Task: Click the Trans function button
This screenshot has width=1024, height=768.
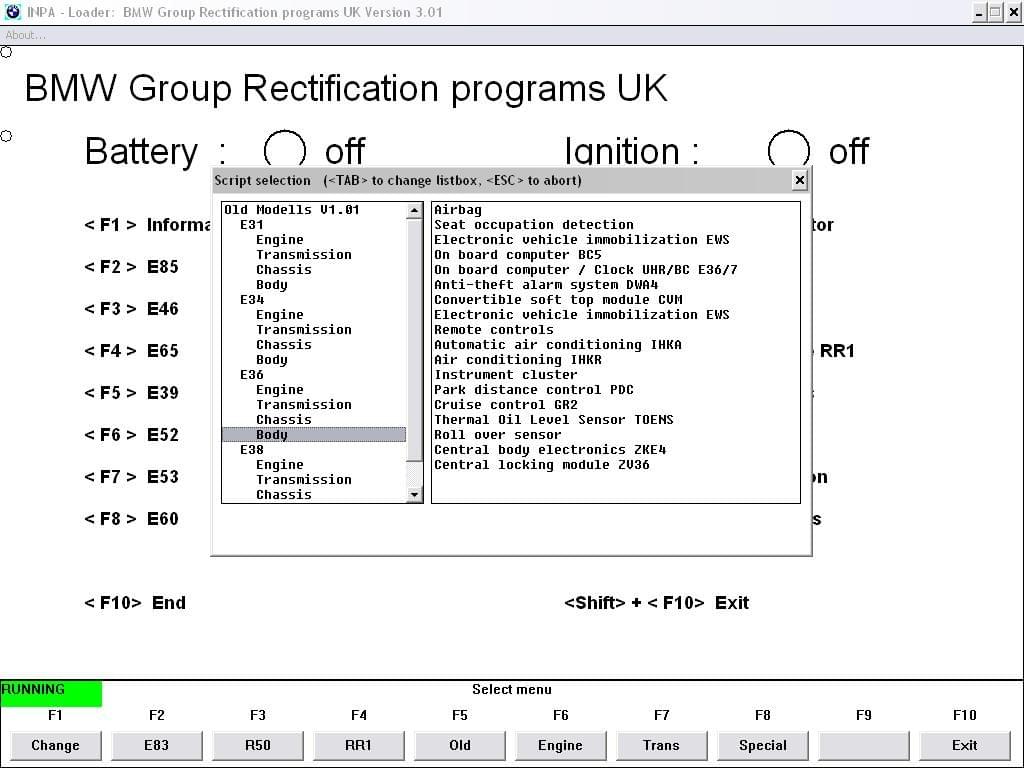Action: [x=662, y=745]
